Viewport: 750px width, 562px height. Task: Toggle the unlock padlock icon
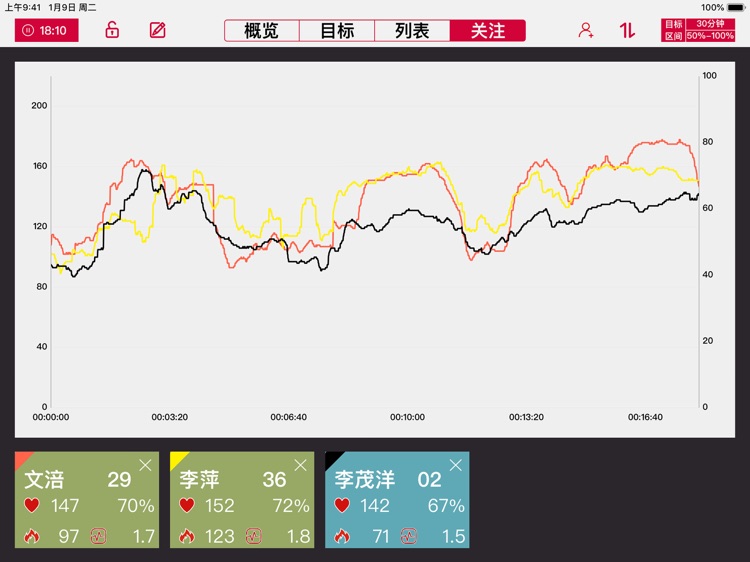112,30
